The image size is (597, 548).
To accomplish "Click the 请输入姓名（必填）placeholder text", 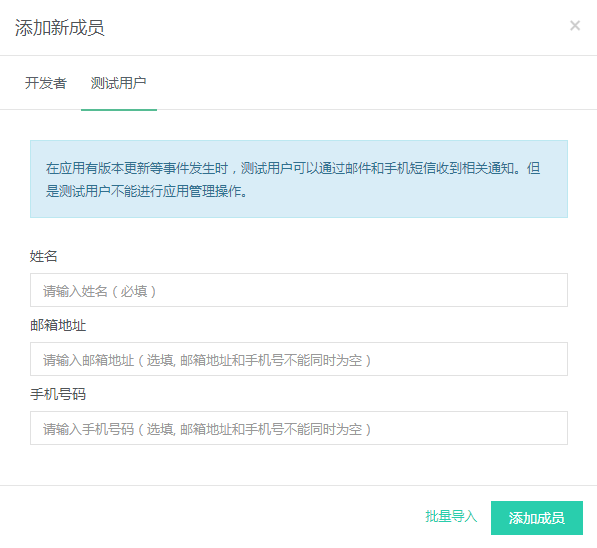I will pos(100,291).
